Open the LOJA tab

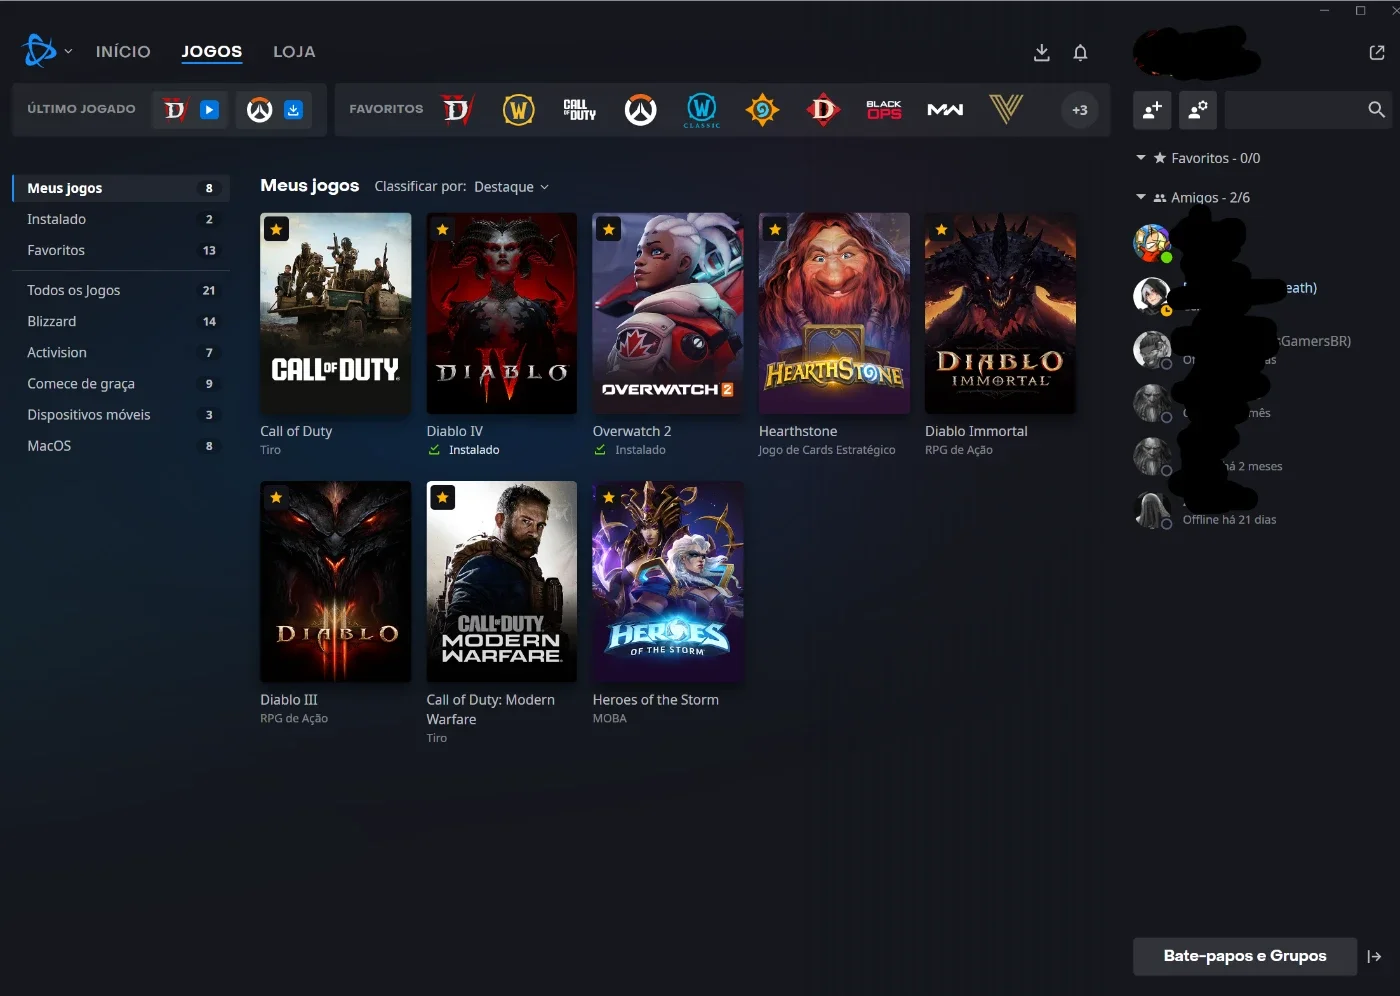294,51
